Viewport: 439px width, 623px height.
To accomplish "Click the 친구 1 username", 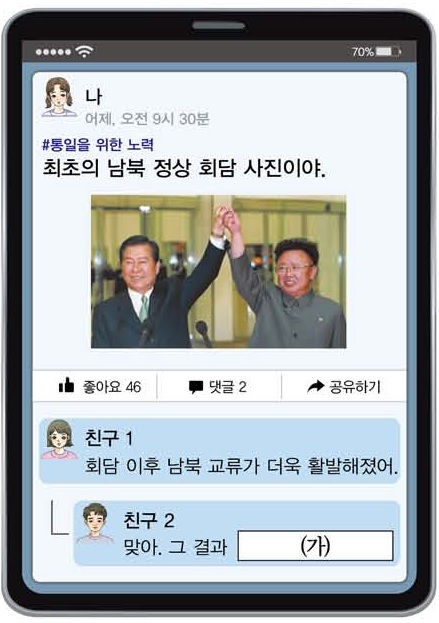I will click(x=109, y=437).
